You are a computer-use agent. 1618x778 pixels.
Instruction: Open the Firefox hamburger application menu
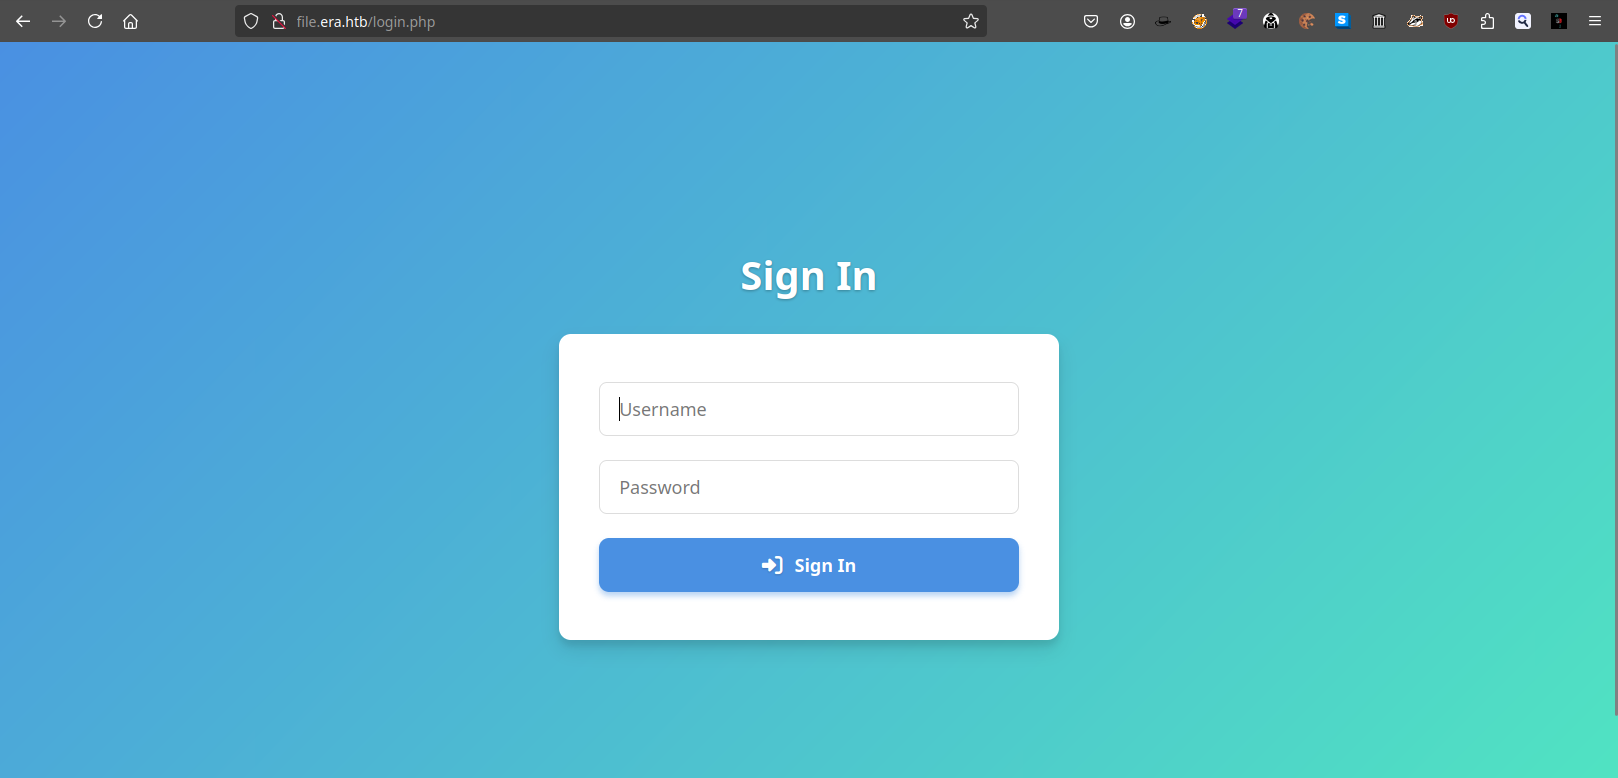click(x=1595, y=21)
